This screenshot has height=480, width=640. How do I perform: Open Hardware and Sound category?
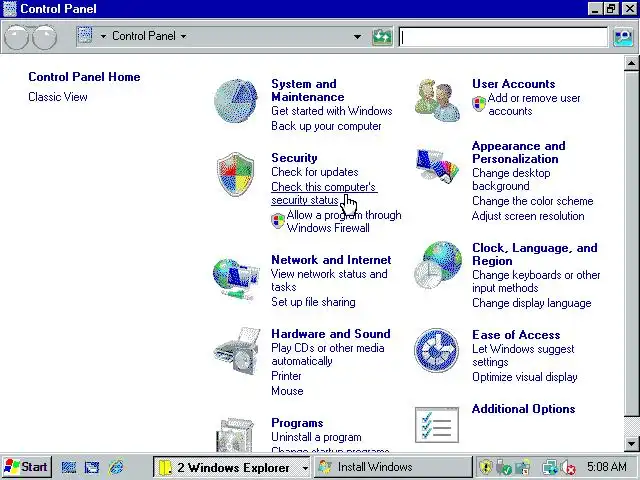pyautogui.click(x=331, y=334)
